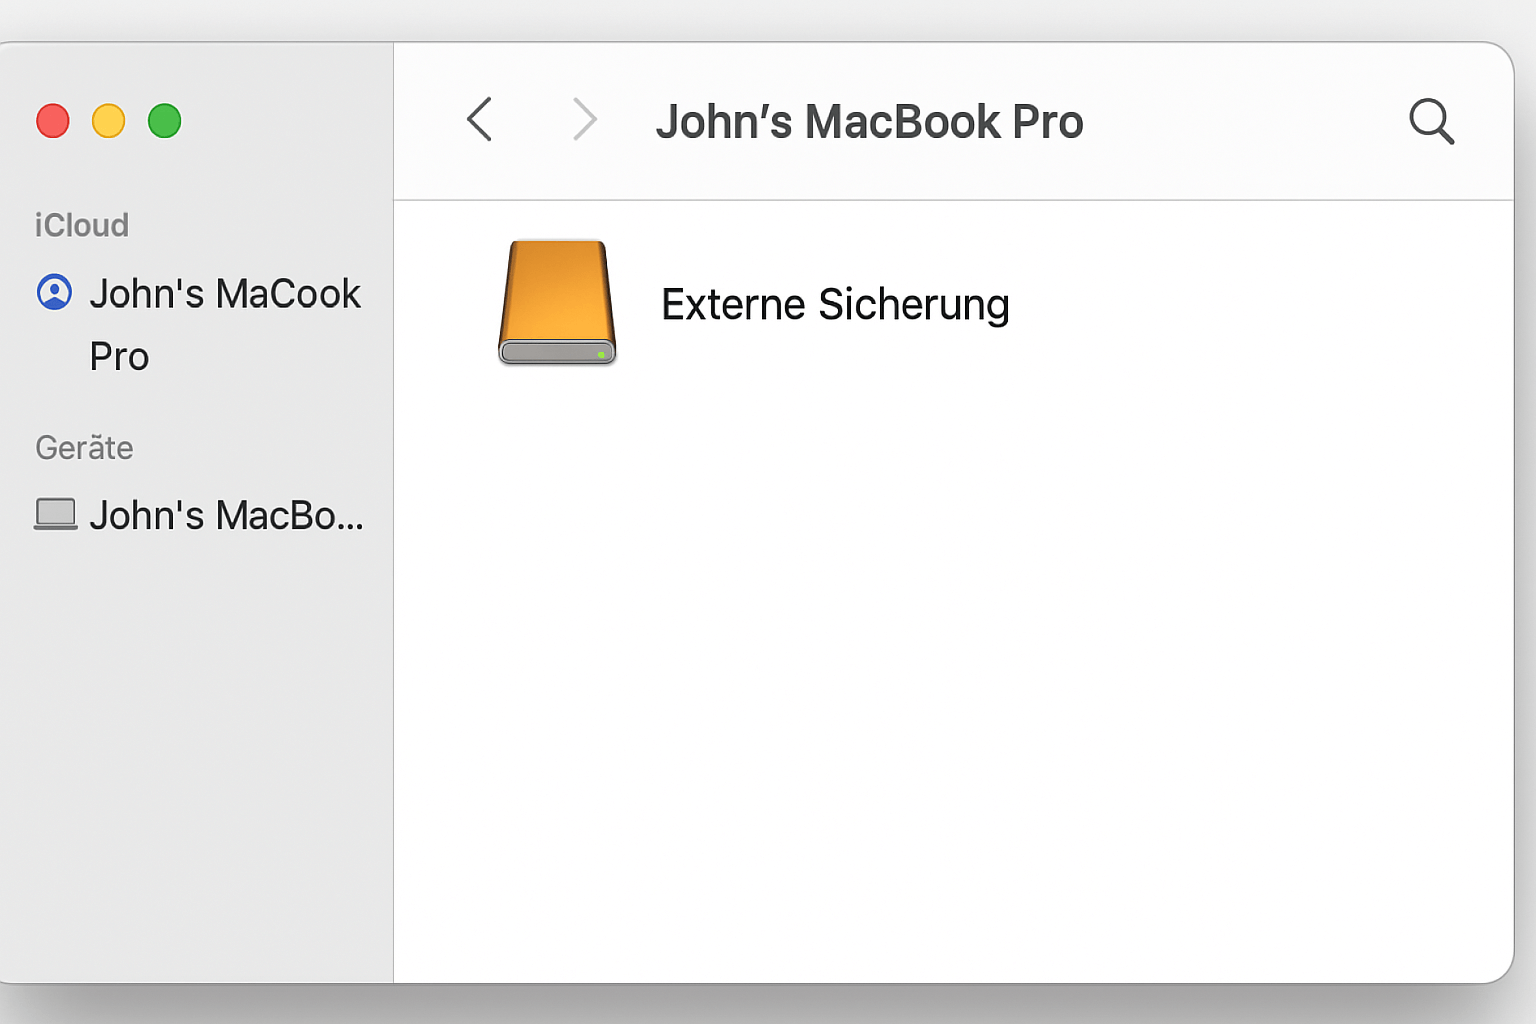1536x1024 pixels.
Task: Open search with the magnifying glass
Action: pos(1432,122)
